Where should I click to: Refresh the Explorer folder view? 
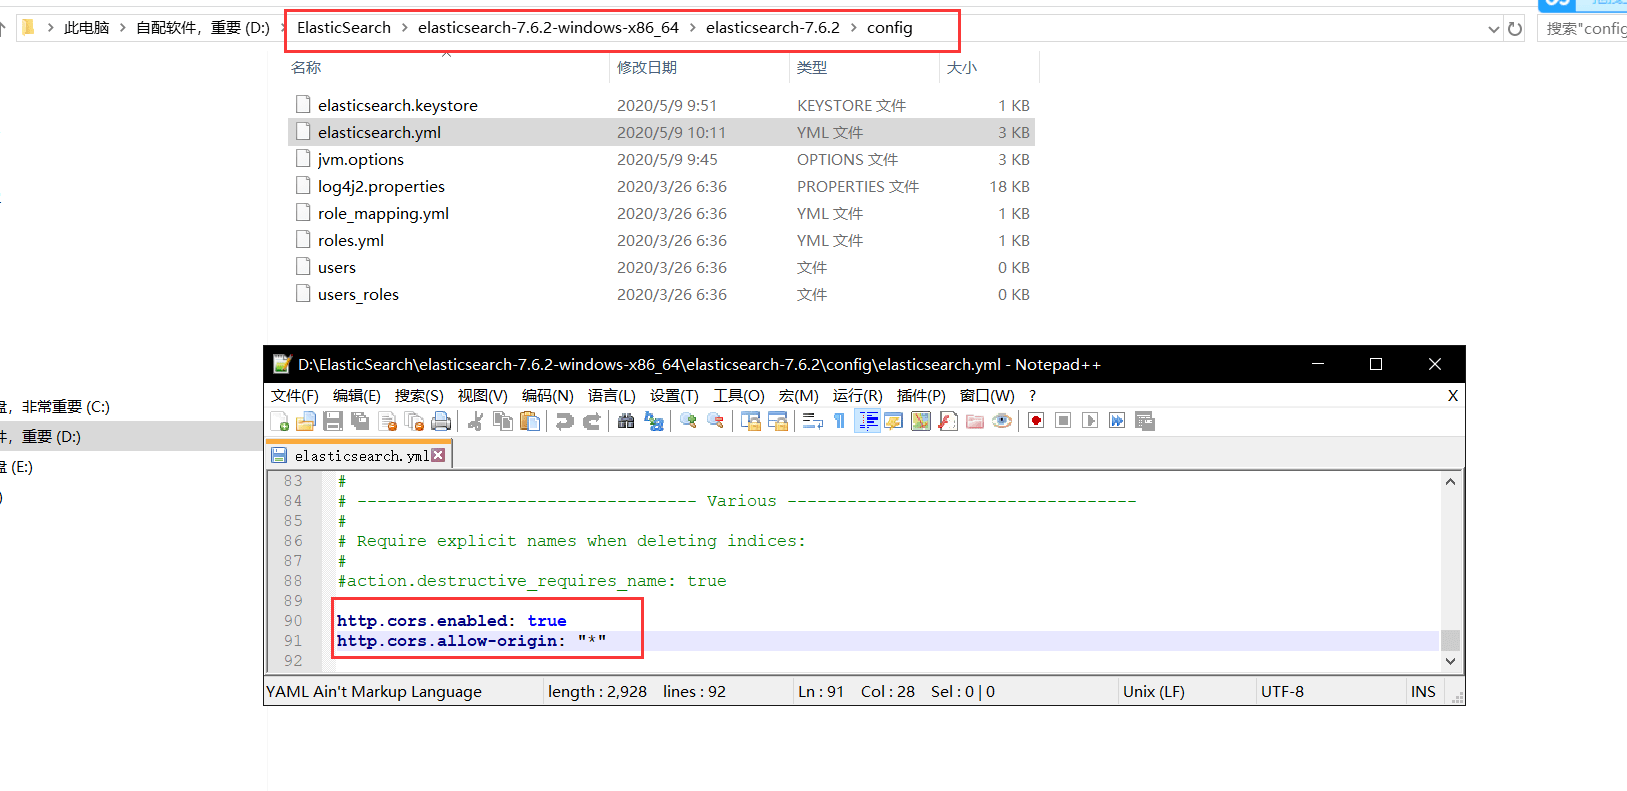click(1515, 29)
